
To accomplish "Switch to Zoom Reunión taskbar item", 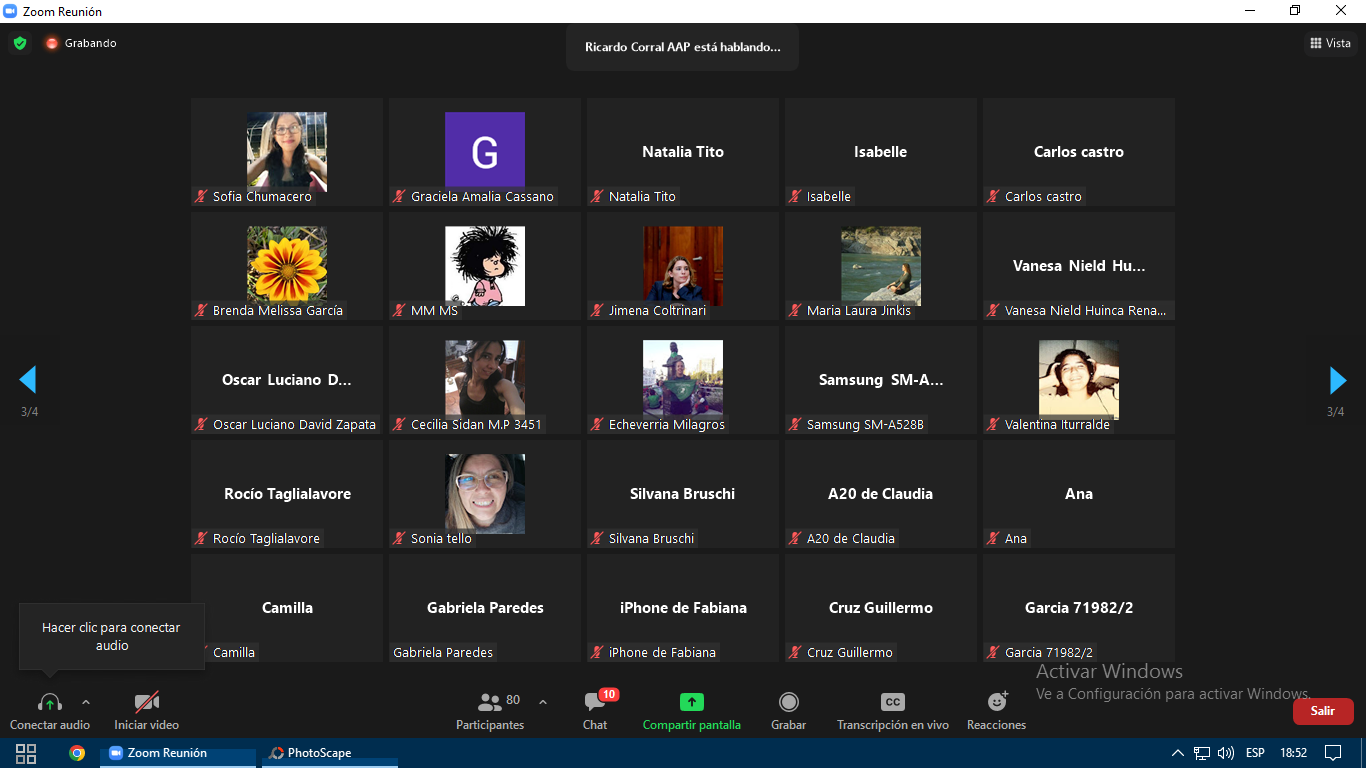I will pos(178,753).
